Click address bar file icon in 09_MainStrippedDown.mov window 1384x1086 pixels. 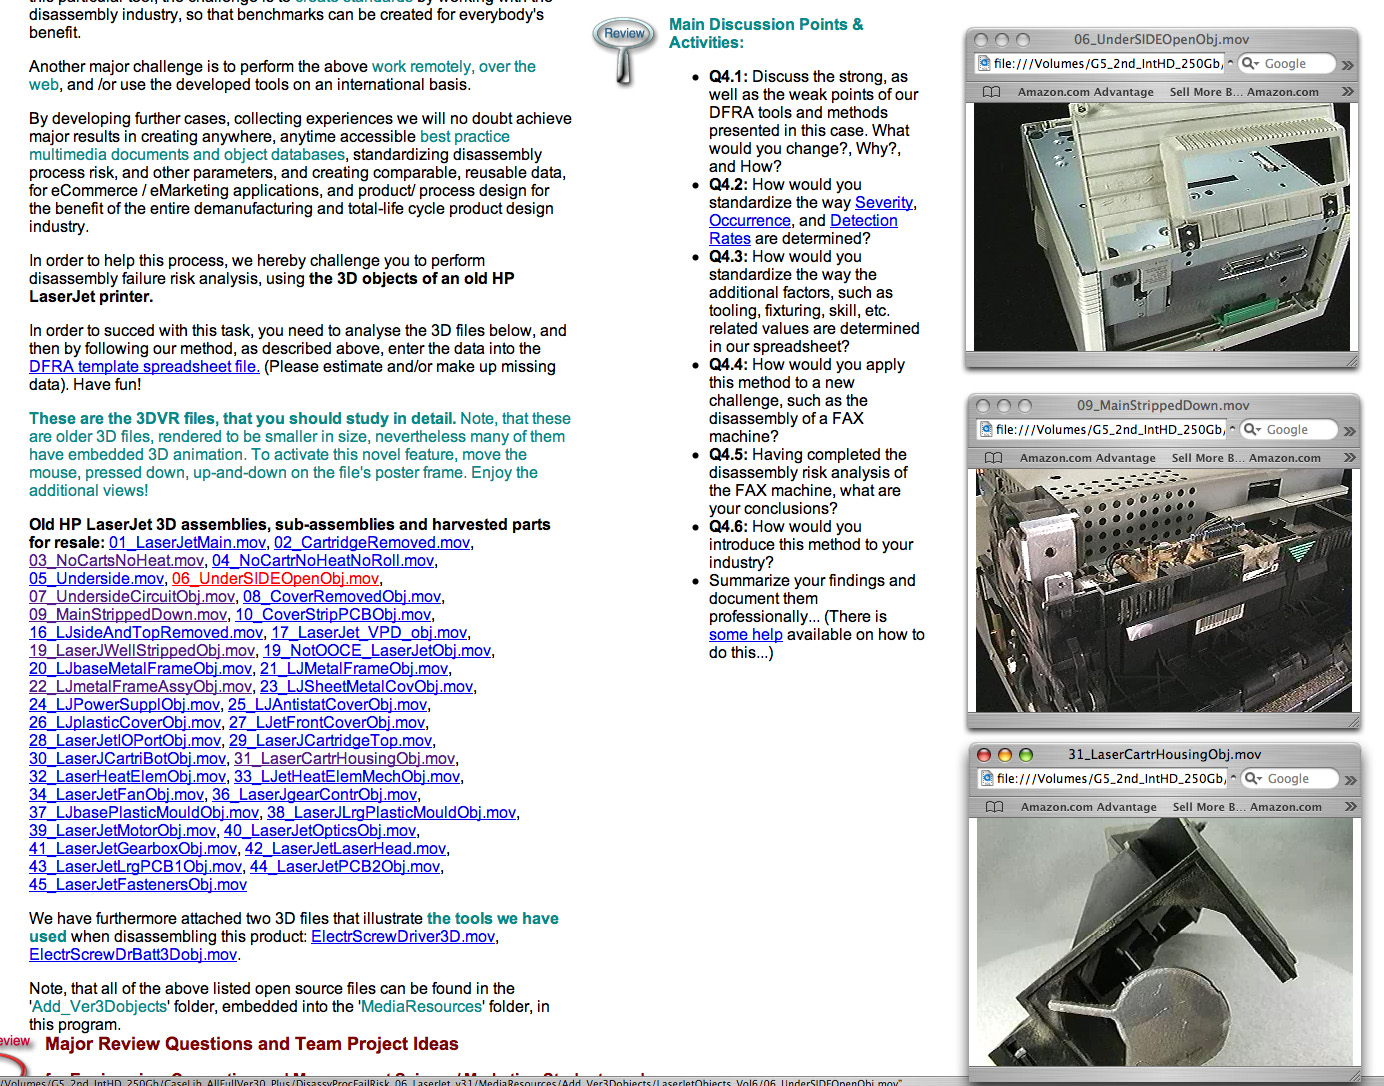tap(985, 430)
